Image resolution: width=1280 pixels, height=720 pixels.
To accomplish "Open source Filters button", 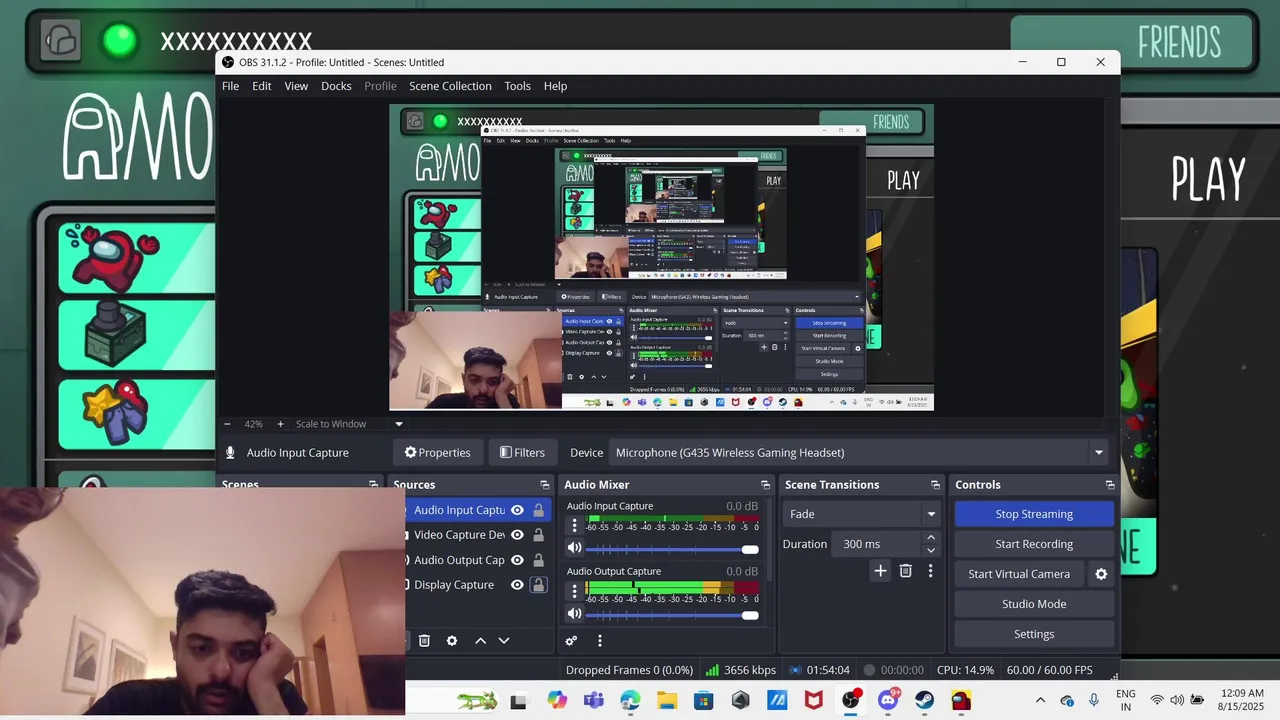I will [x=522, y=453].
